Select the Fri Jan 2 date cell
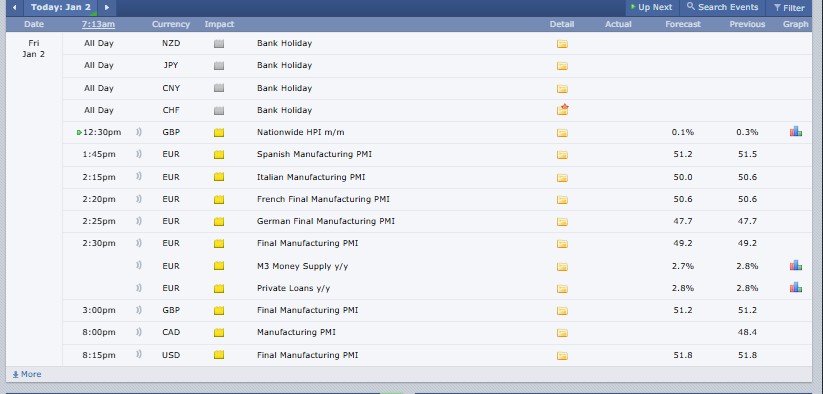This screenshot has width=823, height=394. pos(34,49)
